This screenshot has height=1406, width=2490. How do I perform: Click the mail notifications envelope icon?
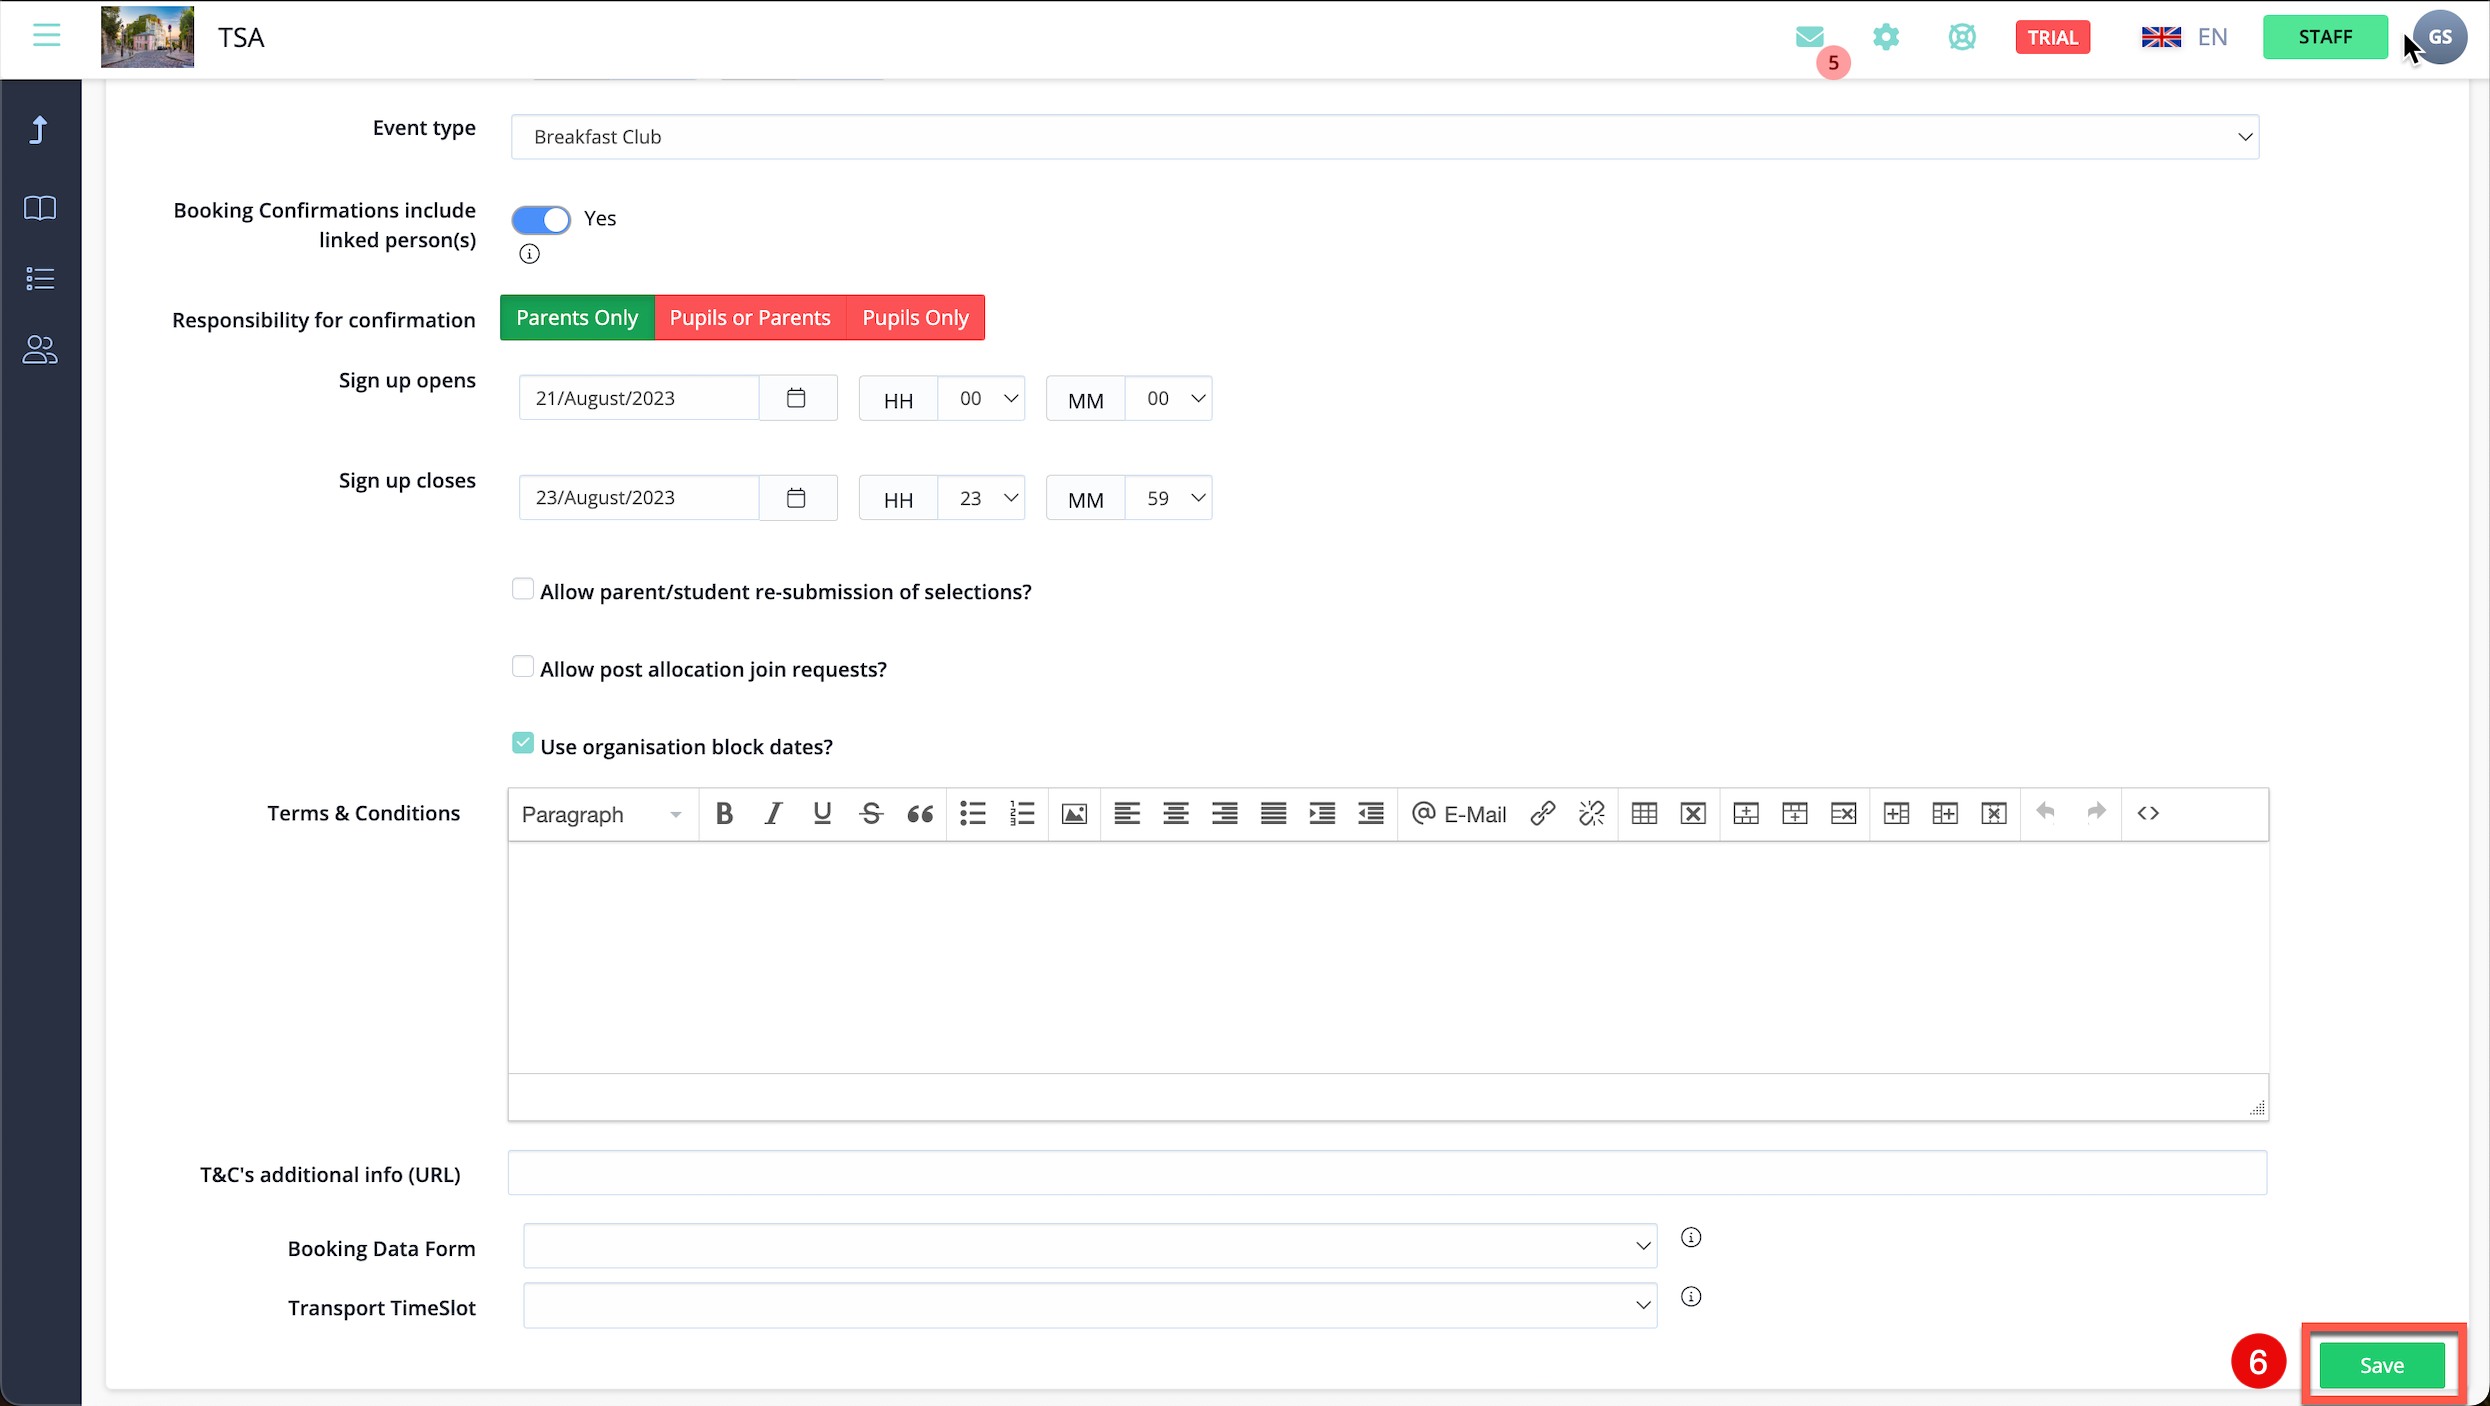tap(1809, 37)
